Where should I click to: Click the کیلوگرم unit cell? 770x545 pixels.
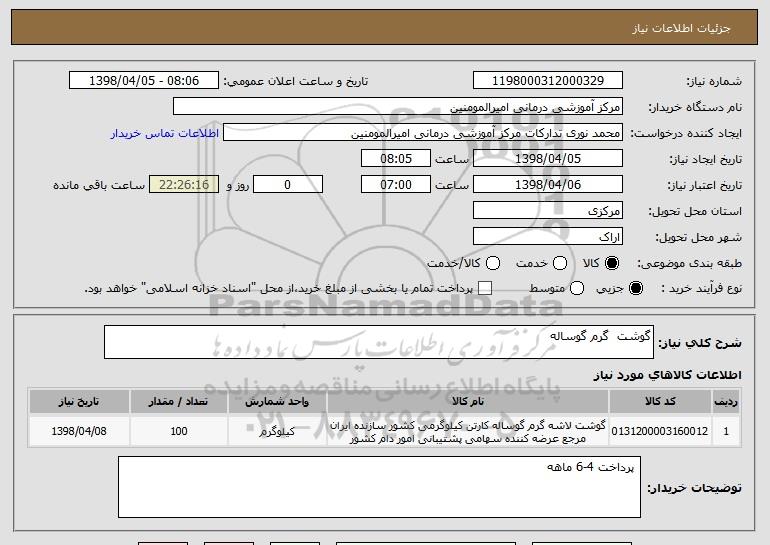(277, 431)
